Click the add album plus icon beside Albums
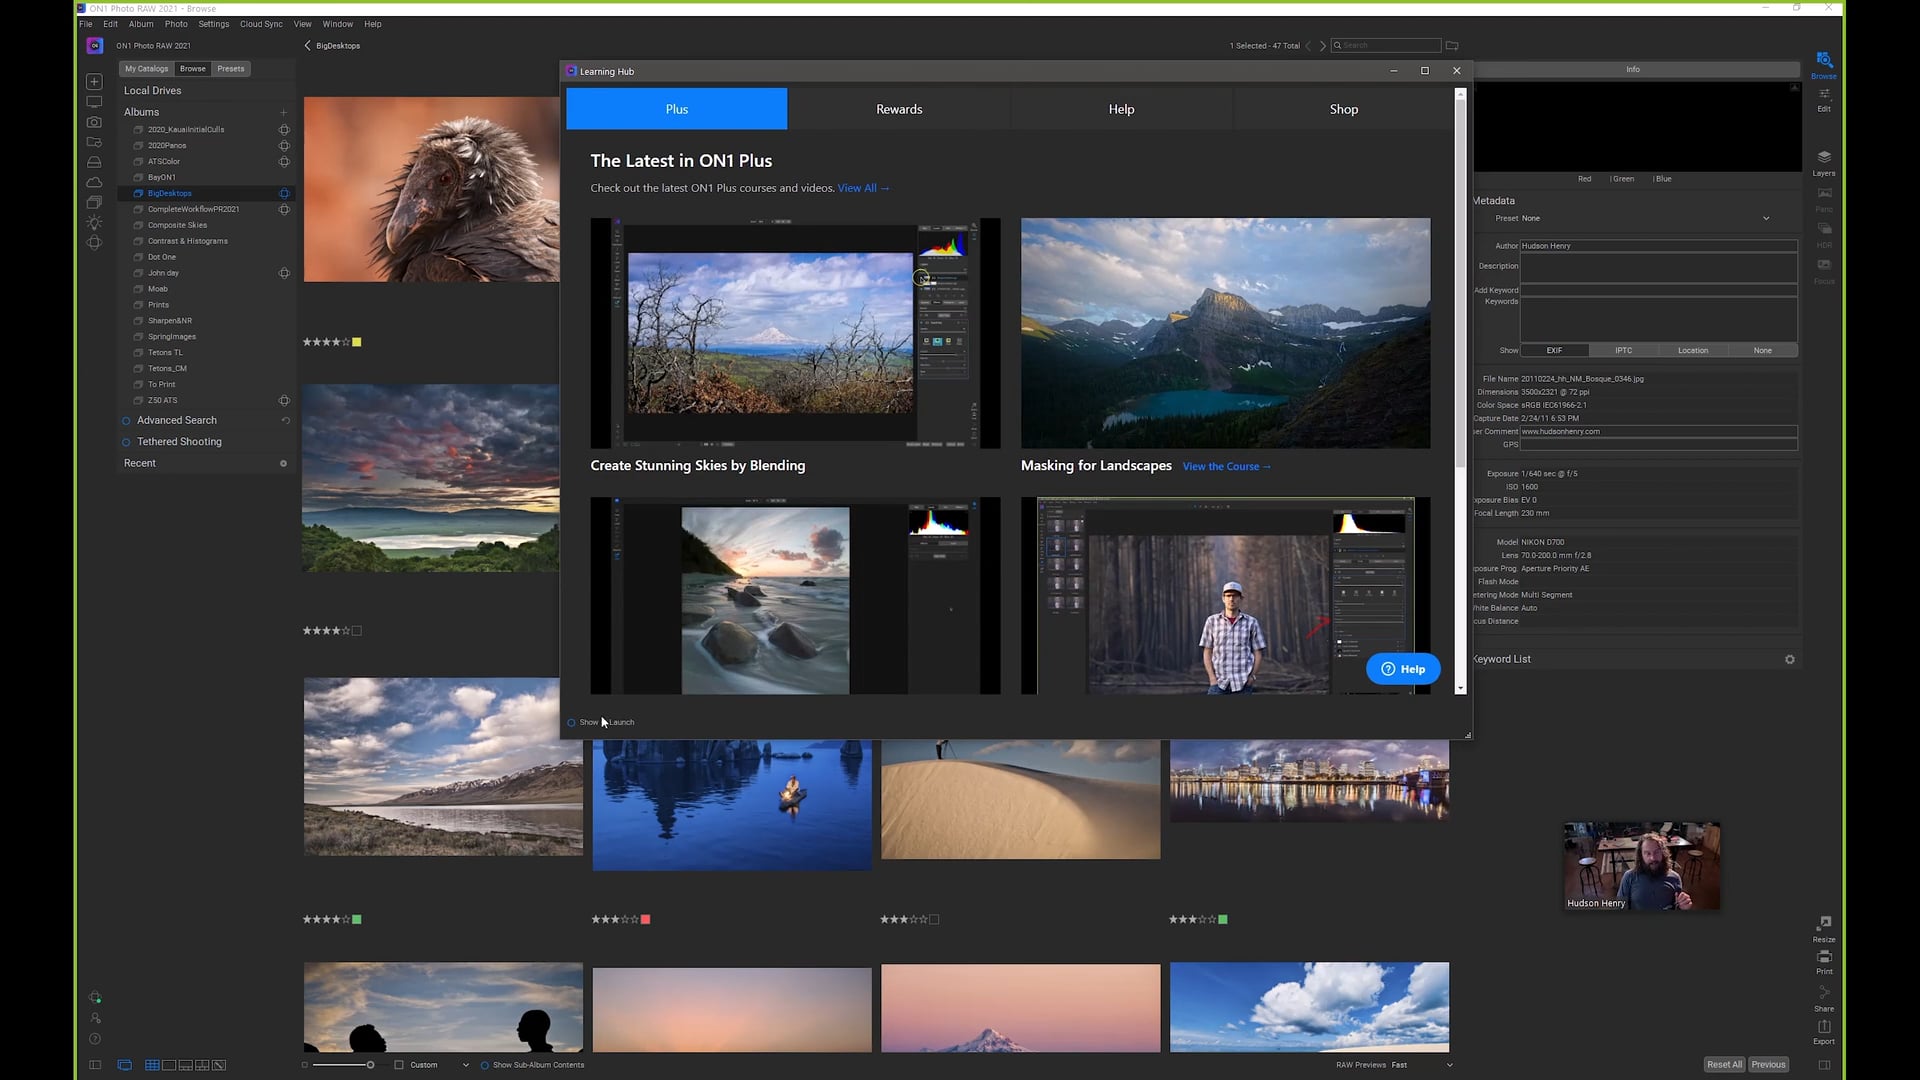 coord(284,112)
